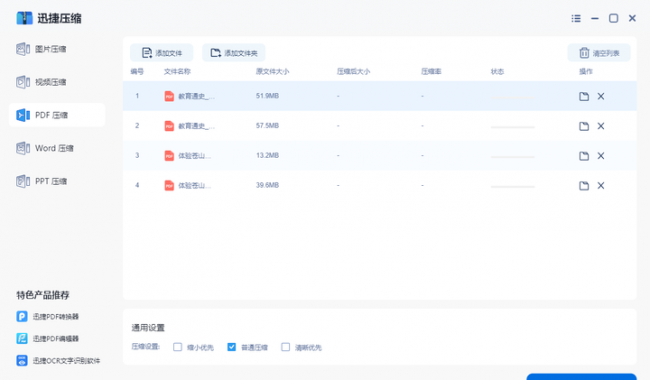The height and width of the screenshot is (380, 650).
Task: Click the PPT 压缩 sidebar icon
Action: coord(23,181)
